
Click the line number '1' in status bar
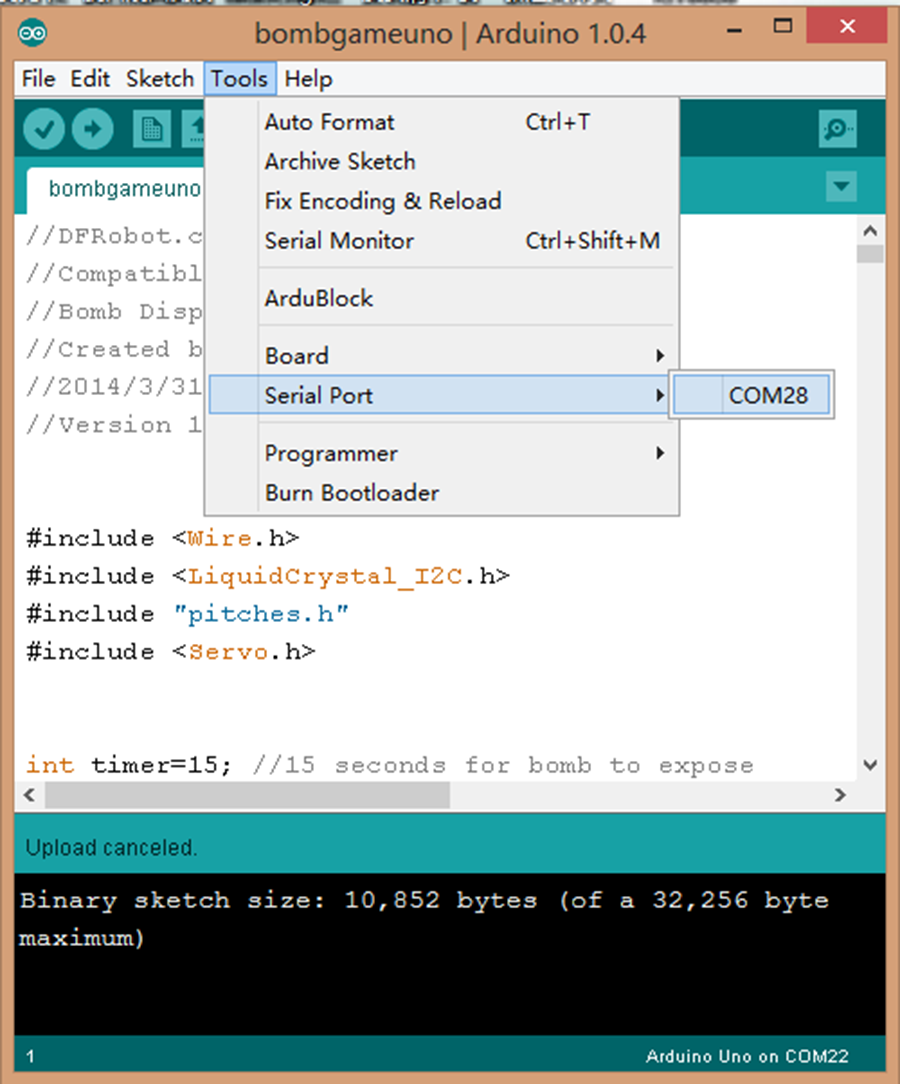[x=30, y=1056]
